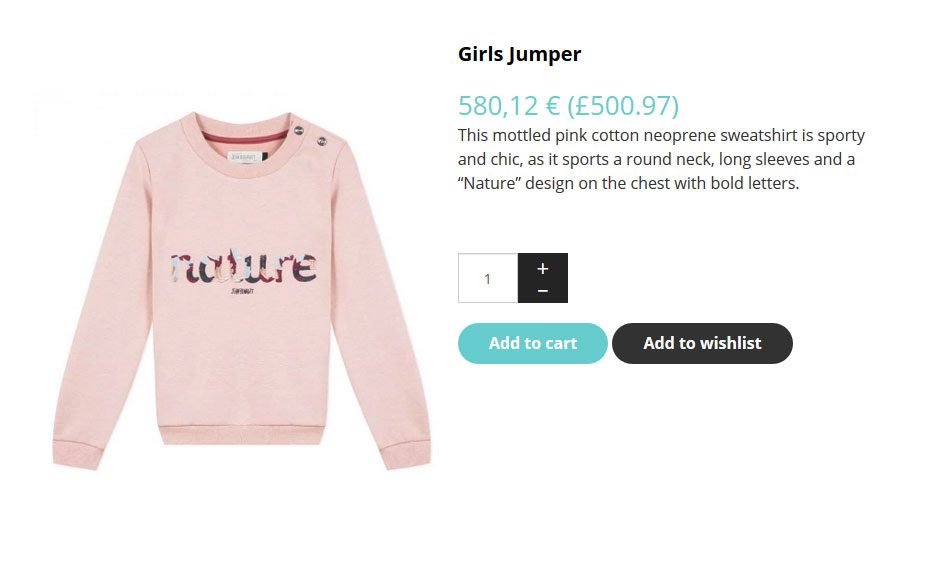This screenshot has width=933, height=565.
Task: Click the word "Nature" in the description
Action: (490, 184)
